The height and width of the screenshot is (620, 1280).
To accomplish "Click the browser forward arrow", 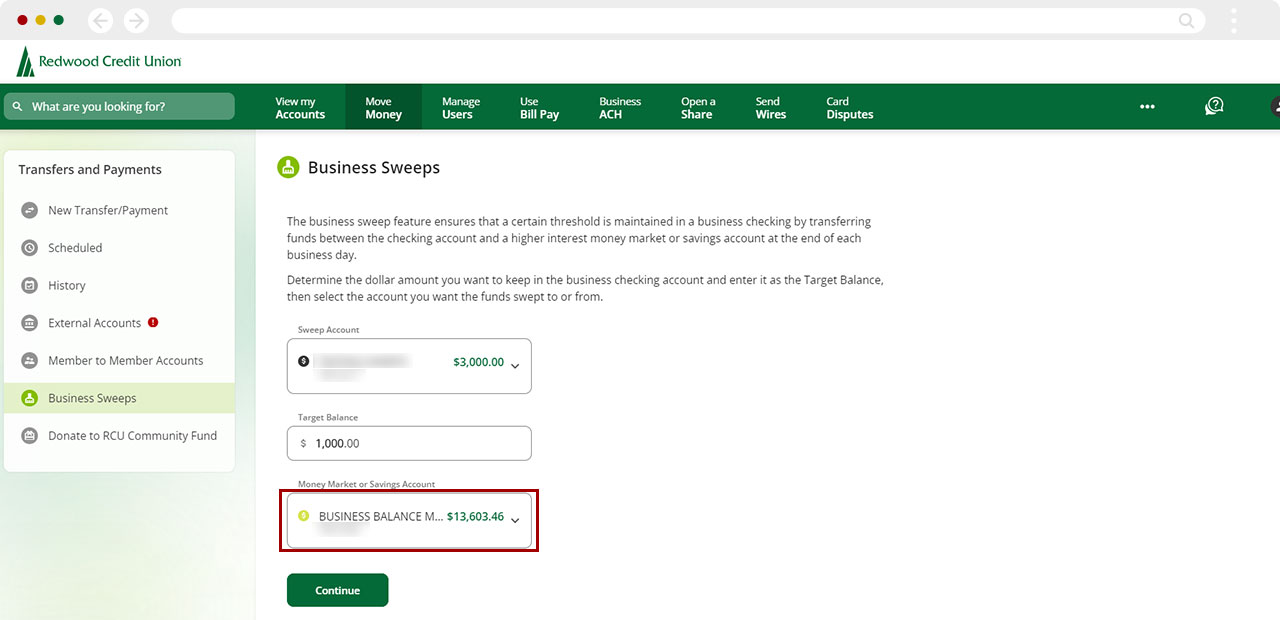I will coord(135,20).
